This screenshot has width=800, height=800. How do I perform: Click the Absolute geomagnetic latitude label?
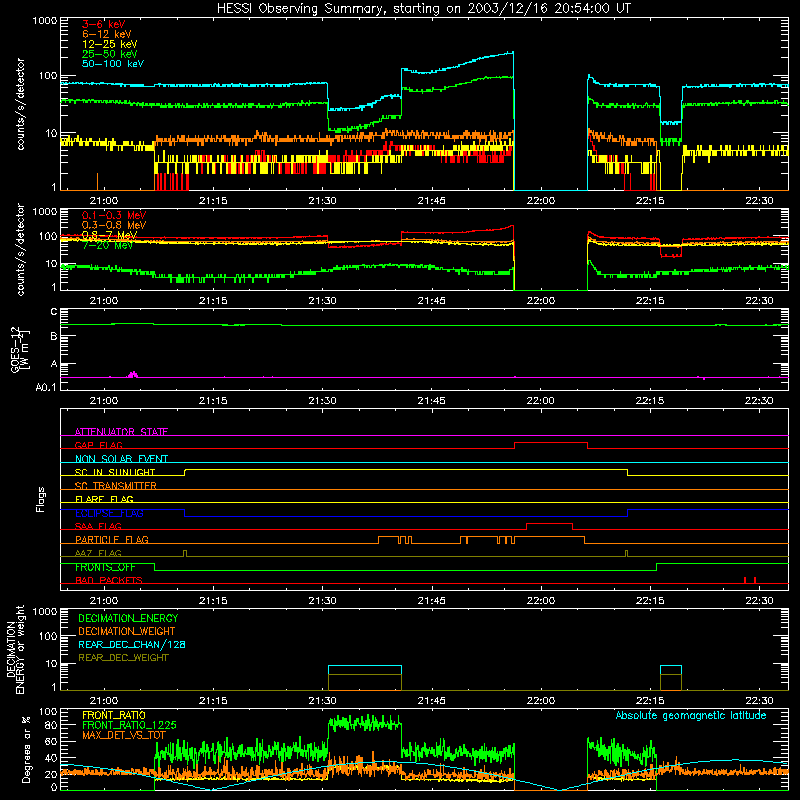(x=691, y=715)
